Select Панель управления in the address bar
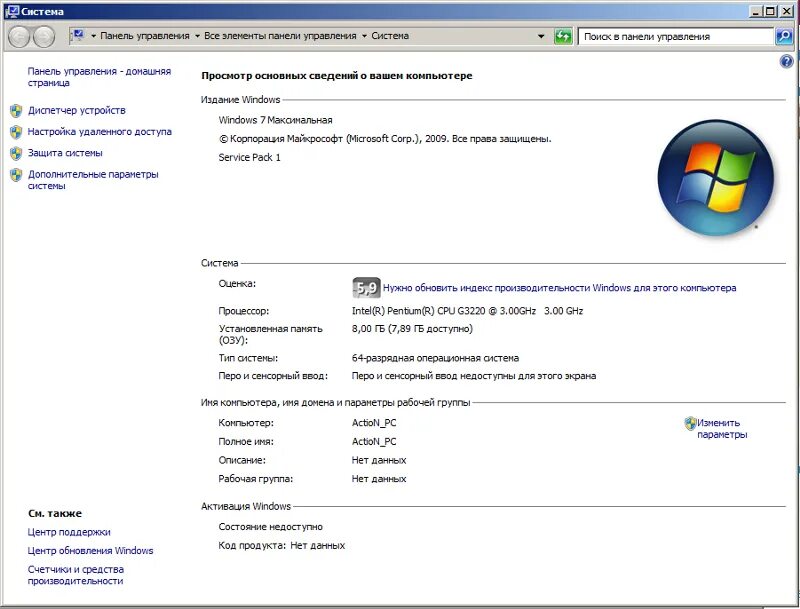The width and height of the screenshot is (800, 609). [144, 36]
